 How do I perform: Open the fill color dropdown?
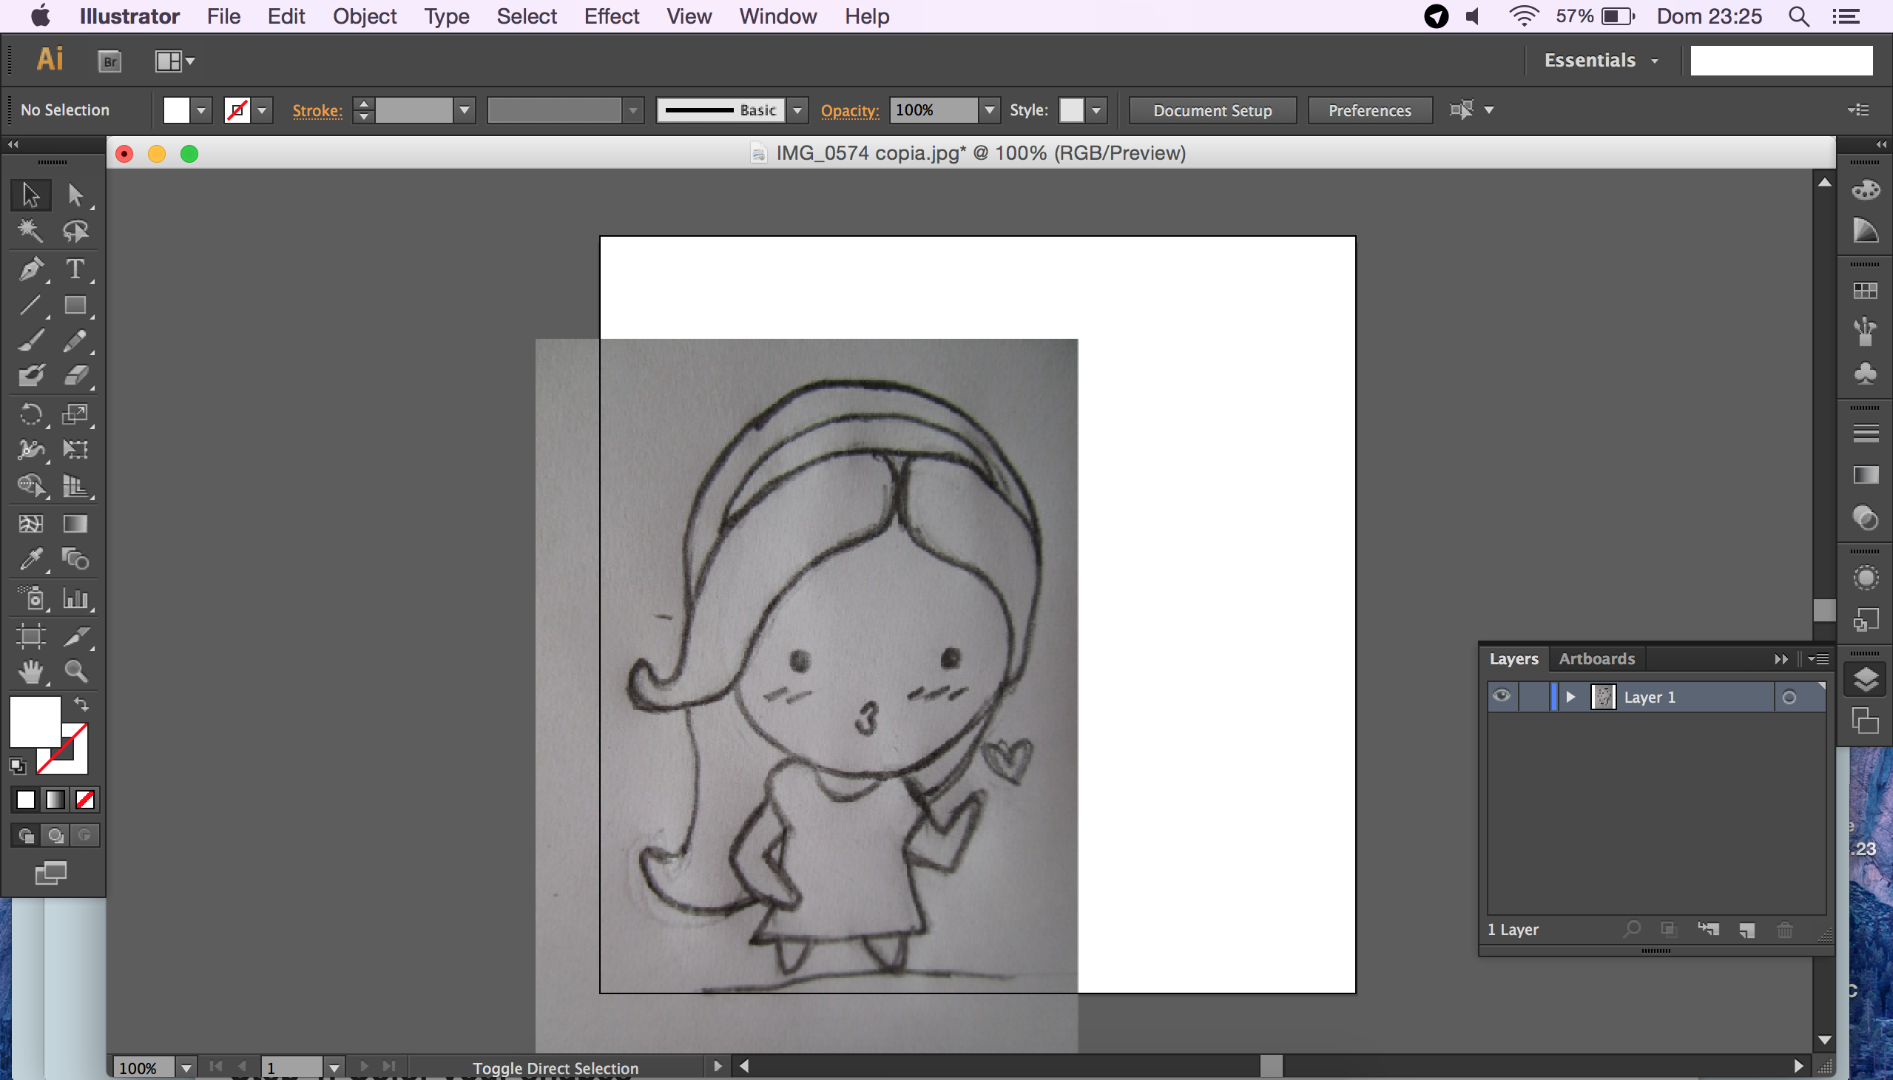[x=201, y=110]
